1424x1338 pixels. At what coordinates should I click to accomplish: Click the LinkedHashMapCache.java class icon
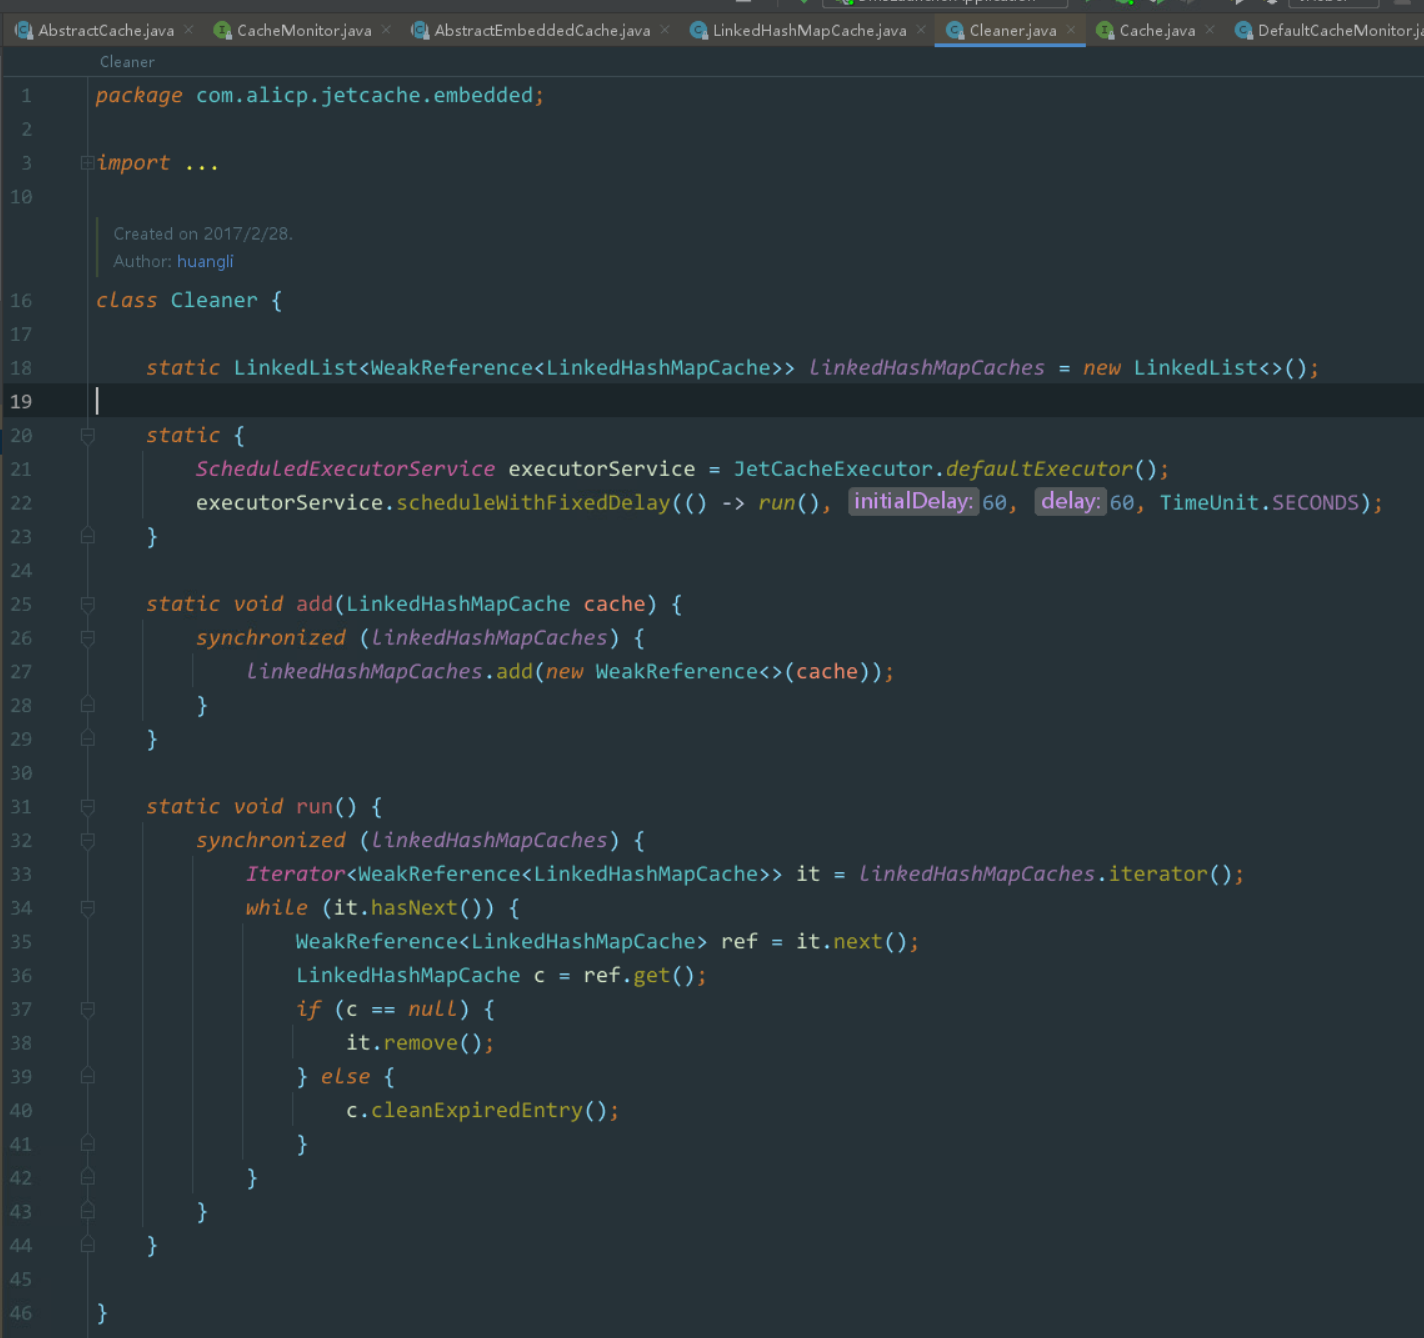698,31
